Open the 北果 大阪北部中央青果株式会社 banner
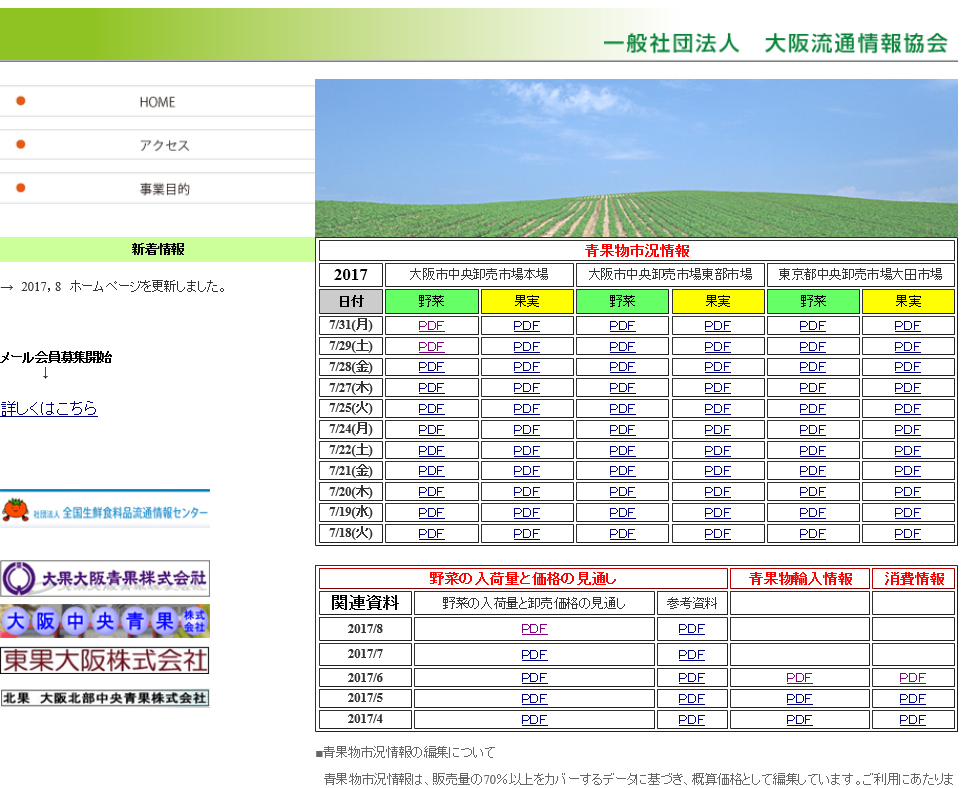Viewport: 963px width, 788px height. (105, 698)
